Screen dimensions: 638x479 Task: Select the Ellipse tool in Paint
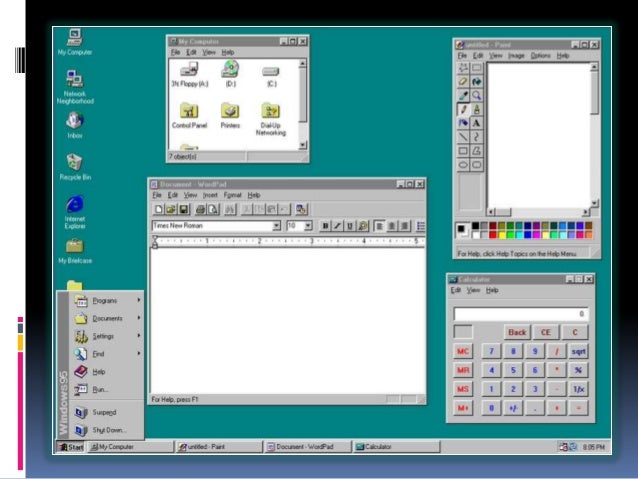pyautogui.click(x=463, y=164)
